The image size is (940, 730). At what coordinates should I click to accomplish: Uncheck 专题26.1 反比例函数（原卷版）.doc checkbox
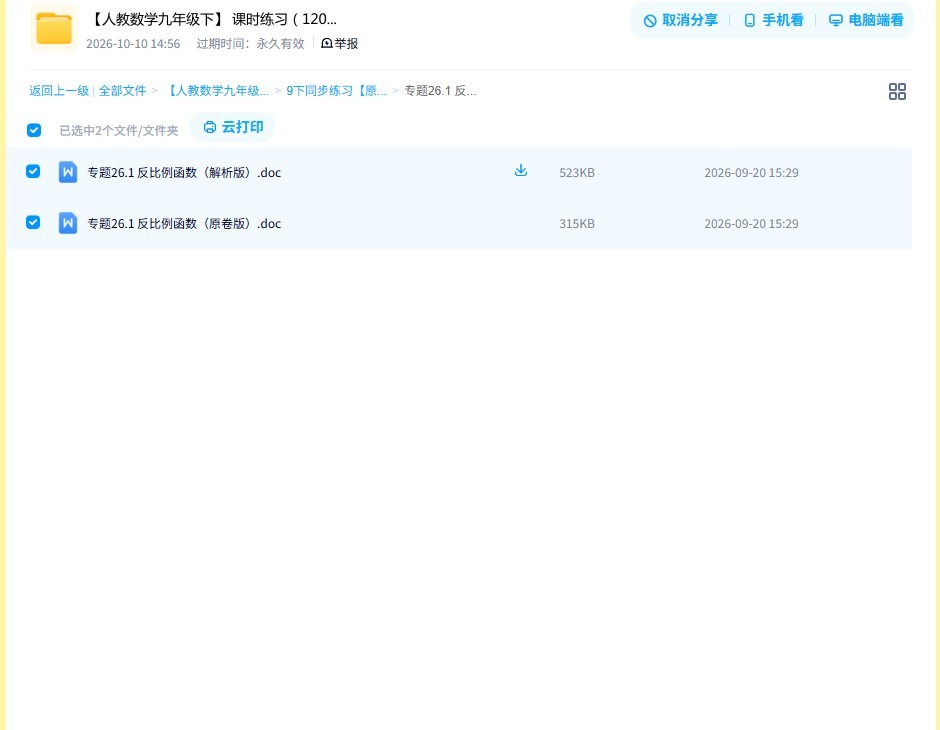tap(33, 222)
